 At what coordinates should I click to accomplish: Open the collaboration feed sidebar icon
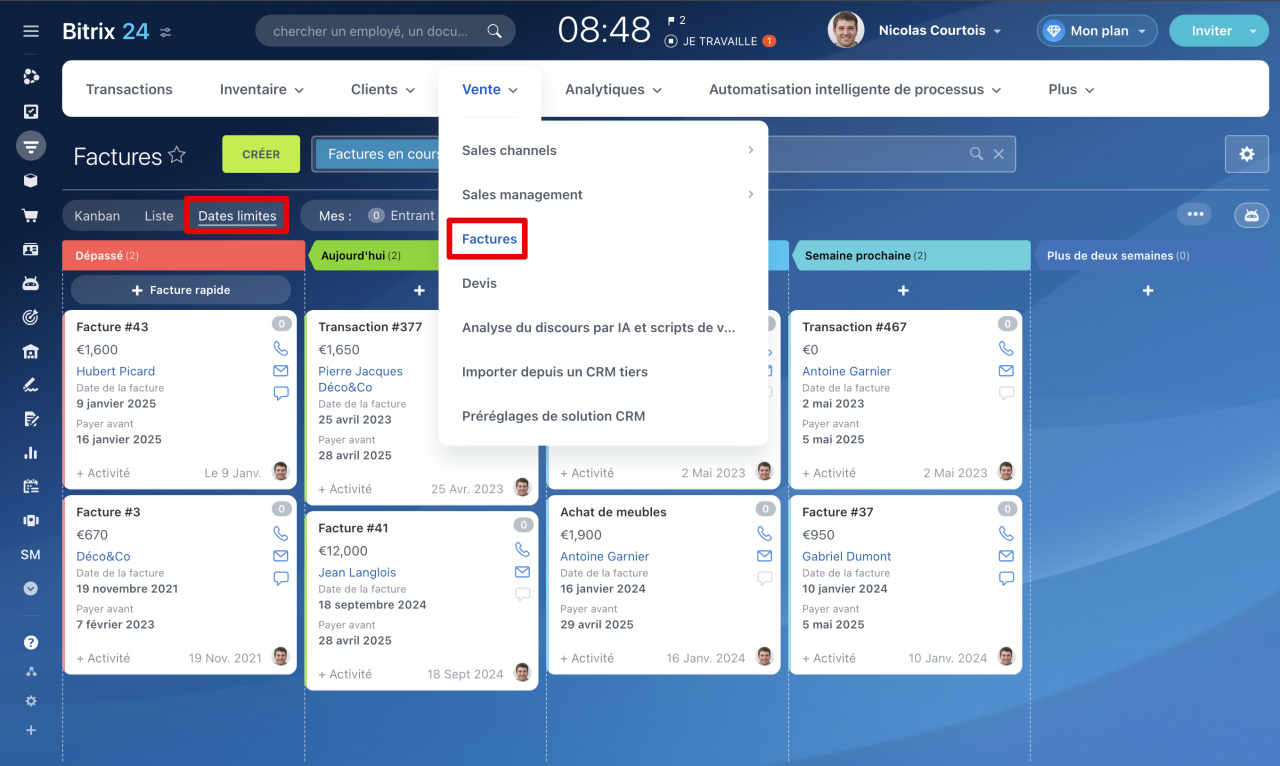pos(31,77)
